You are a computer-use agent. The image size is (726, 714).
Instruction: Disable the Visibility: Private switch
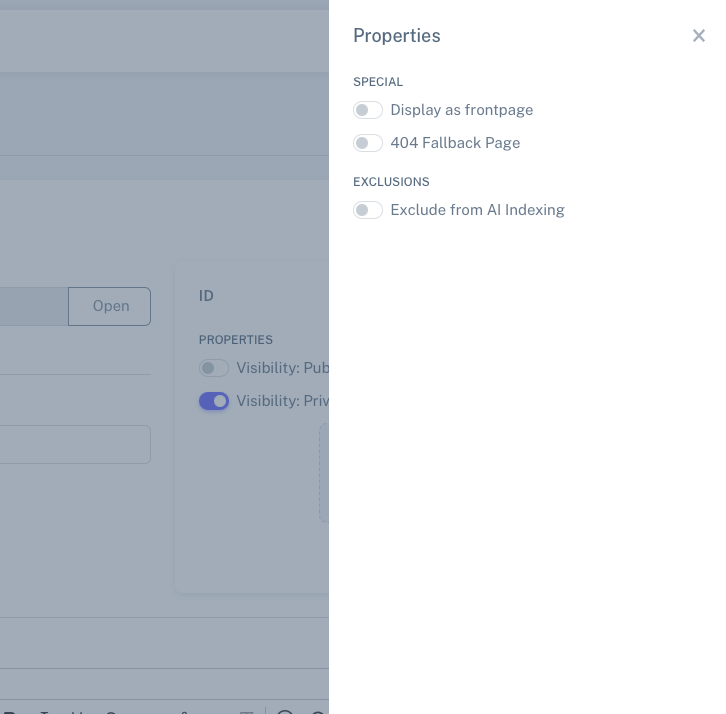point(214,401)
